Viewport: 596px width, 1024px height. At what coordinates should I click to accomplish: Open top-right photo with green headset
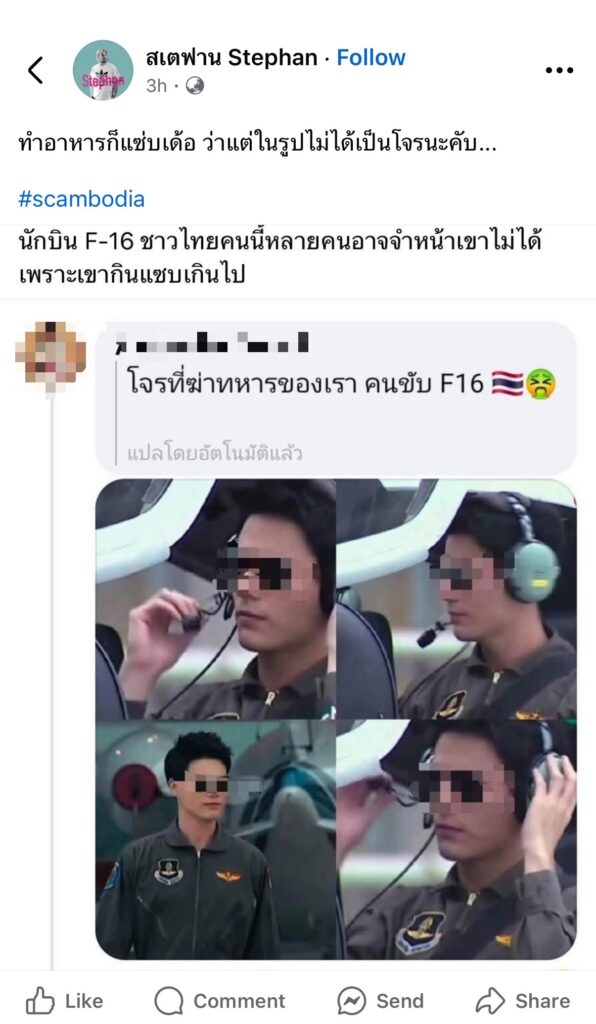point(456,599)
